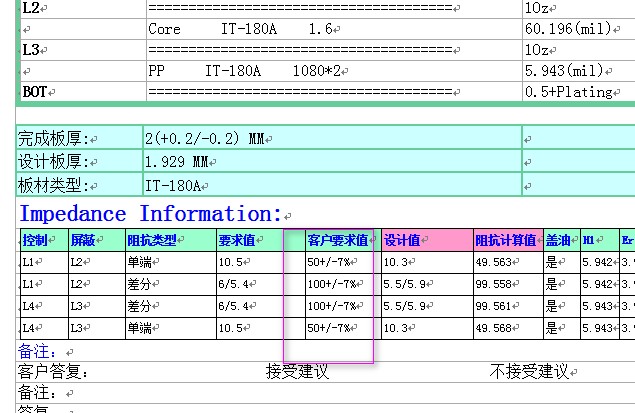635x413 pixels.
Task: Click the 'Impedance Information:' heading
Action: pyautogui.click(x=150, y=213)
